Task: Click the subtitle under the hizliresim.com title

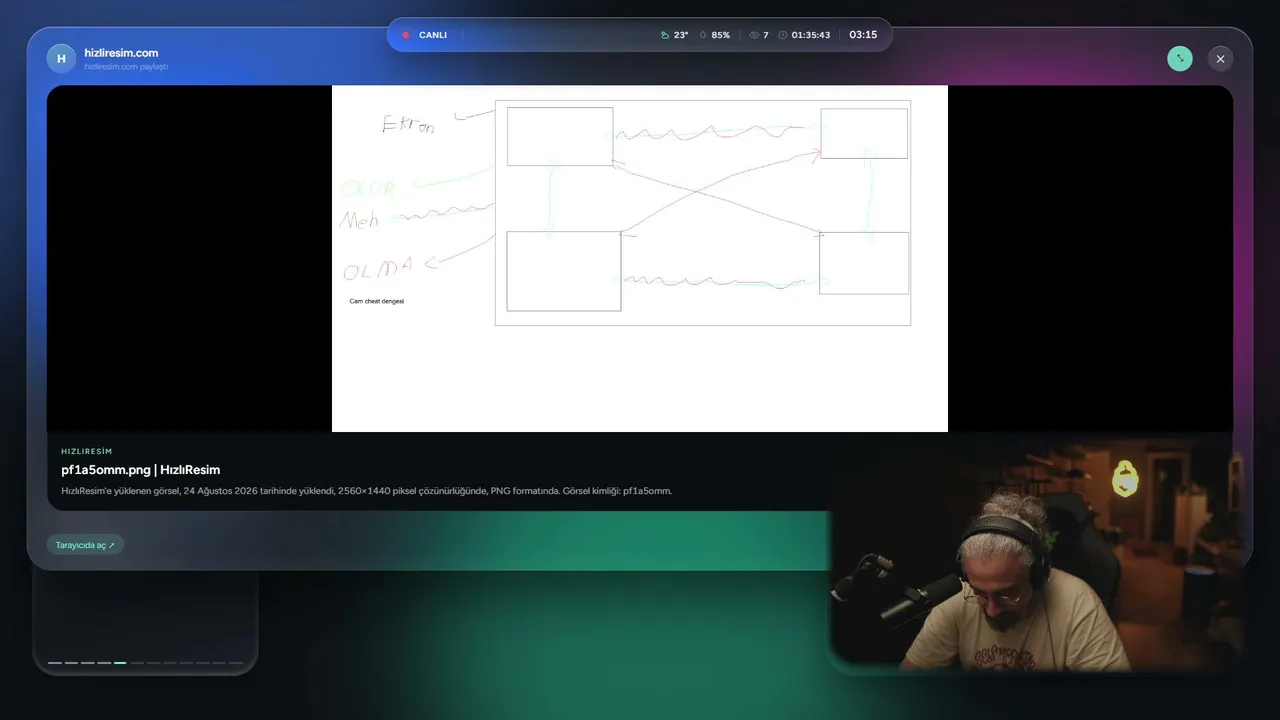Action: tap(126, 67)
